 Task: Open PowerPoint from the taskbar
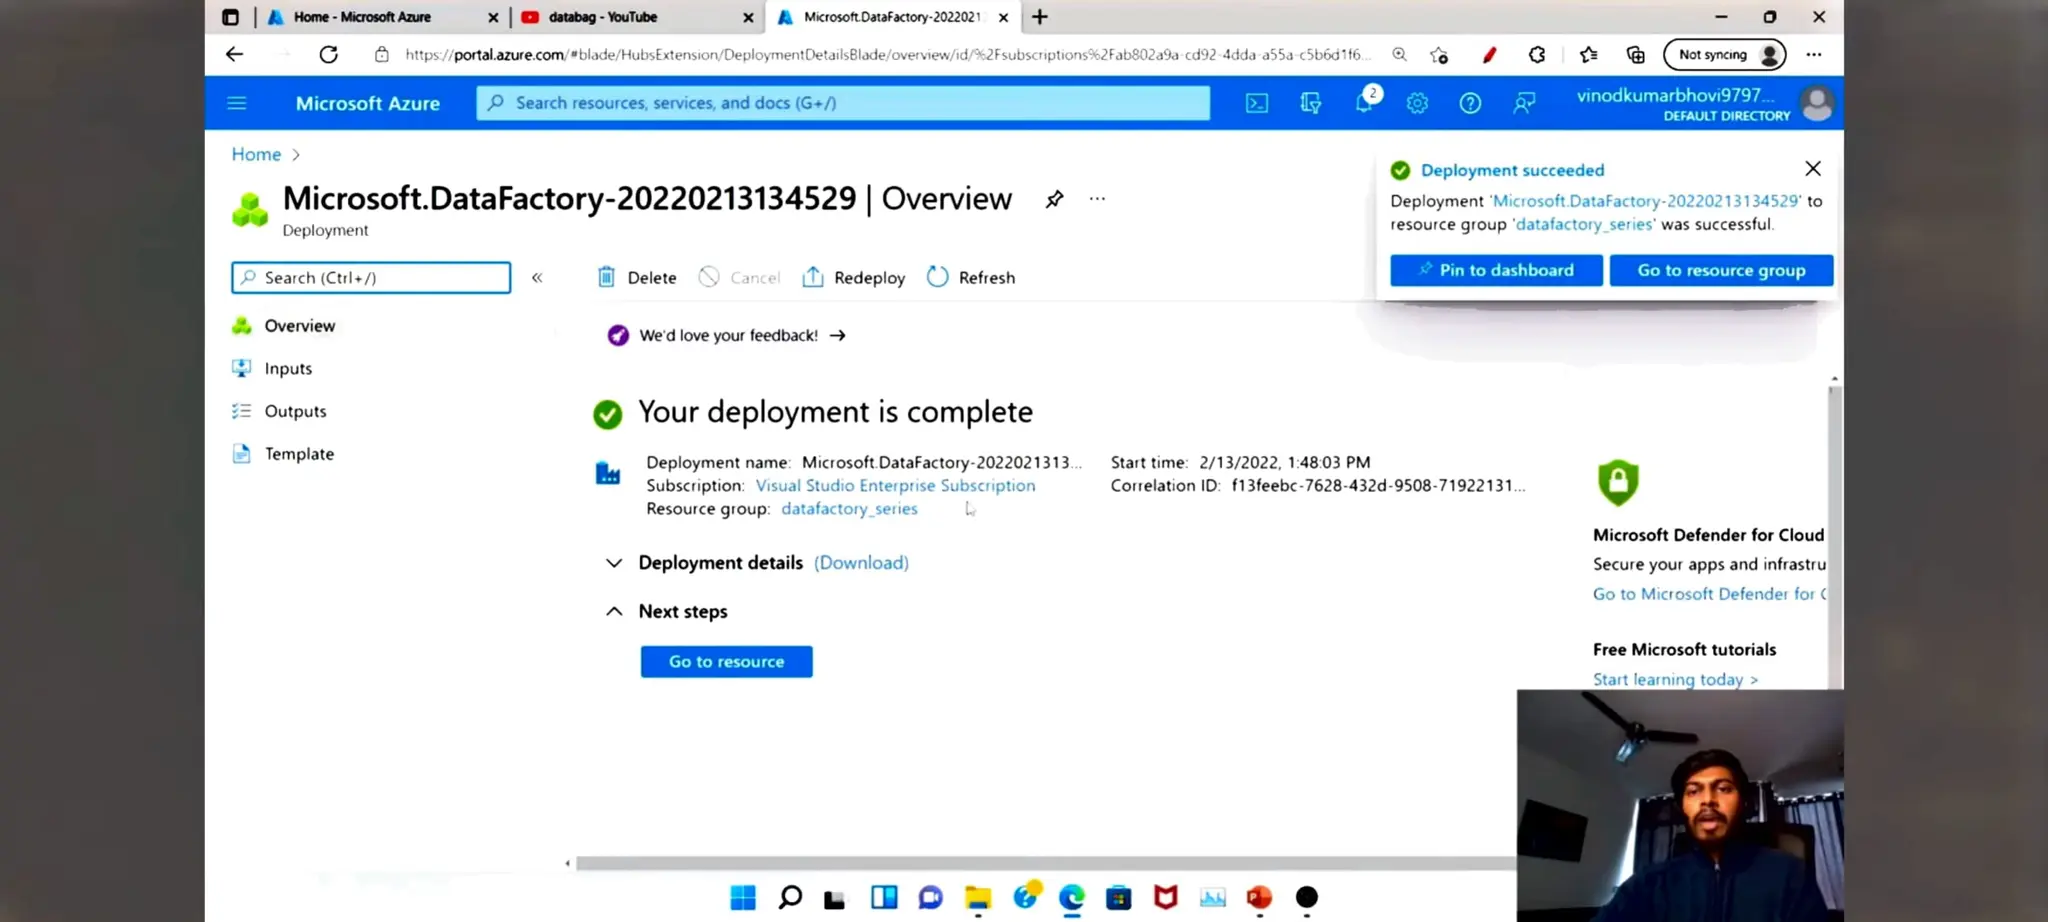1259,898
